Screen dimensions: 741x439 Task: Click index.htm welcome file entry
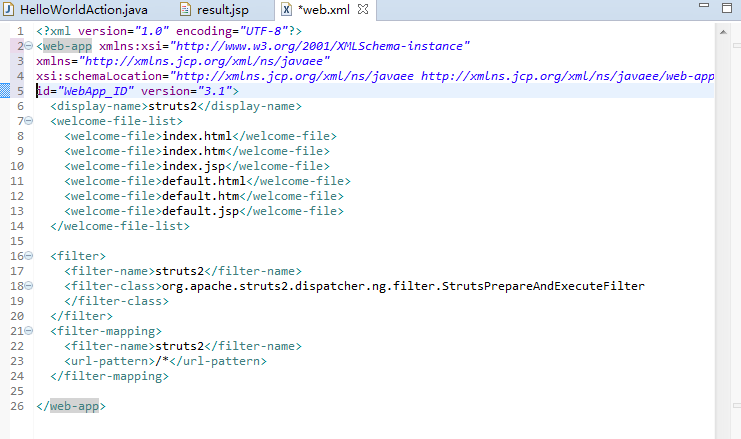[194, 151]
